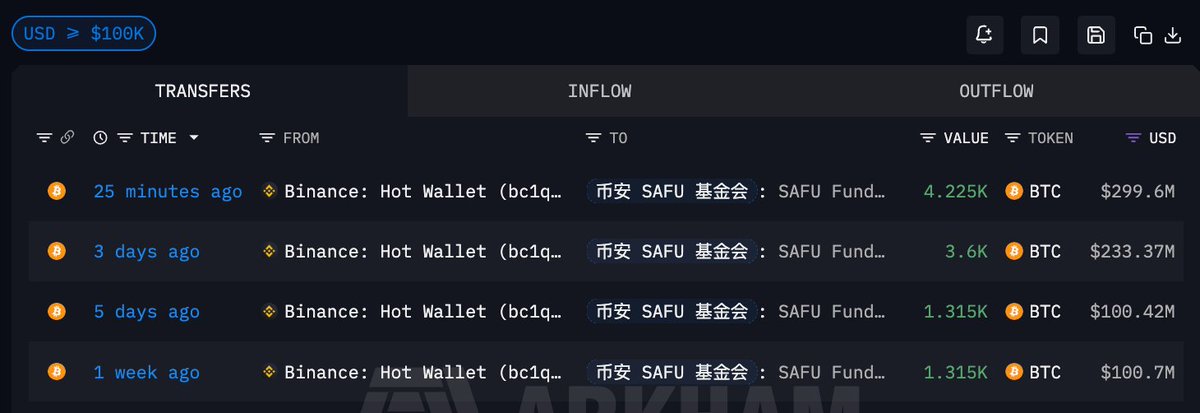
Task: Click the bookmark icon
Action: 1040,36
